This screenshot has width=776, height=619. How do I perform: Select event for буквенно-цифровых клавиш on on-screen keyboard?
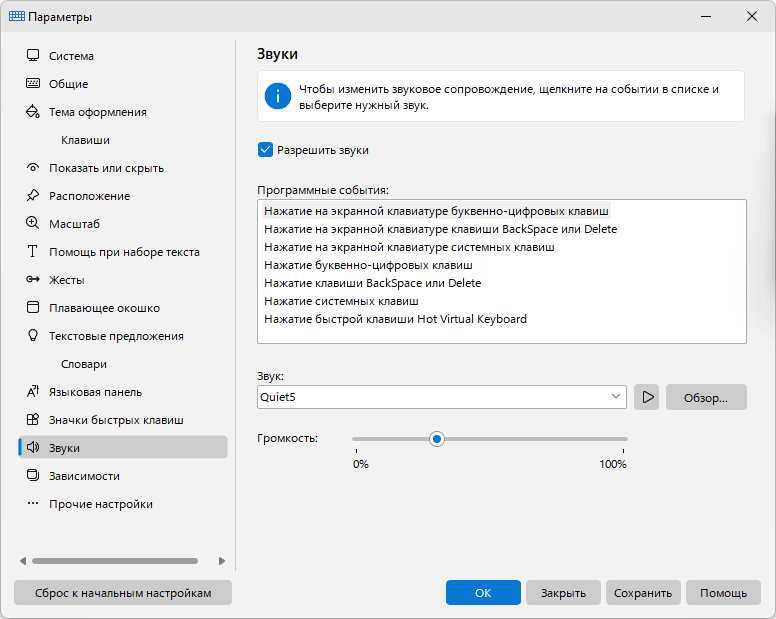click(436, 211)
